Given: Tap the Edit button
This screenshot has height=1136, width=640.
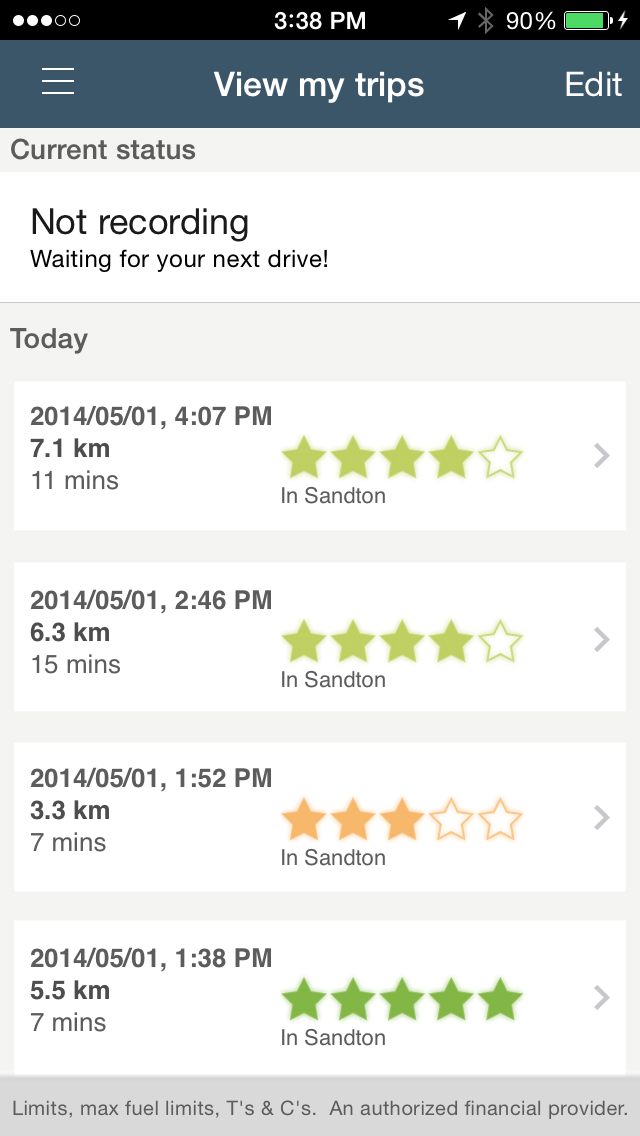Looking at the screenshot, I should [592, 84].
